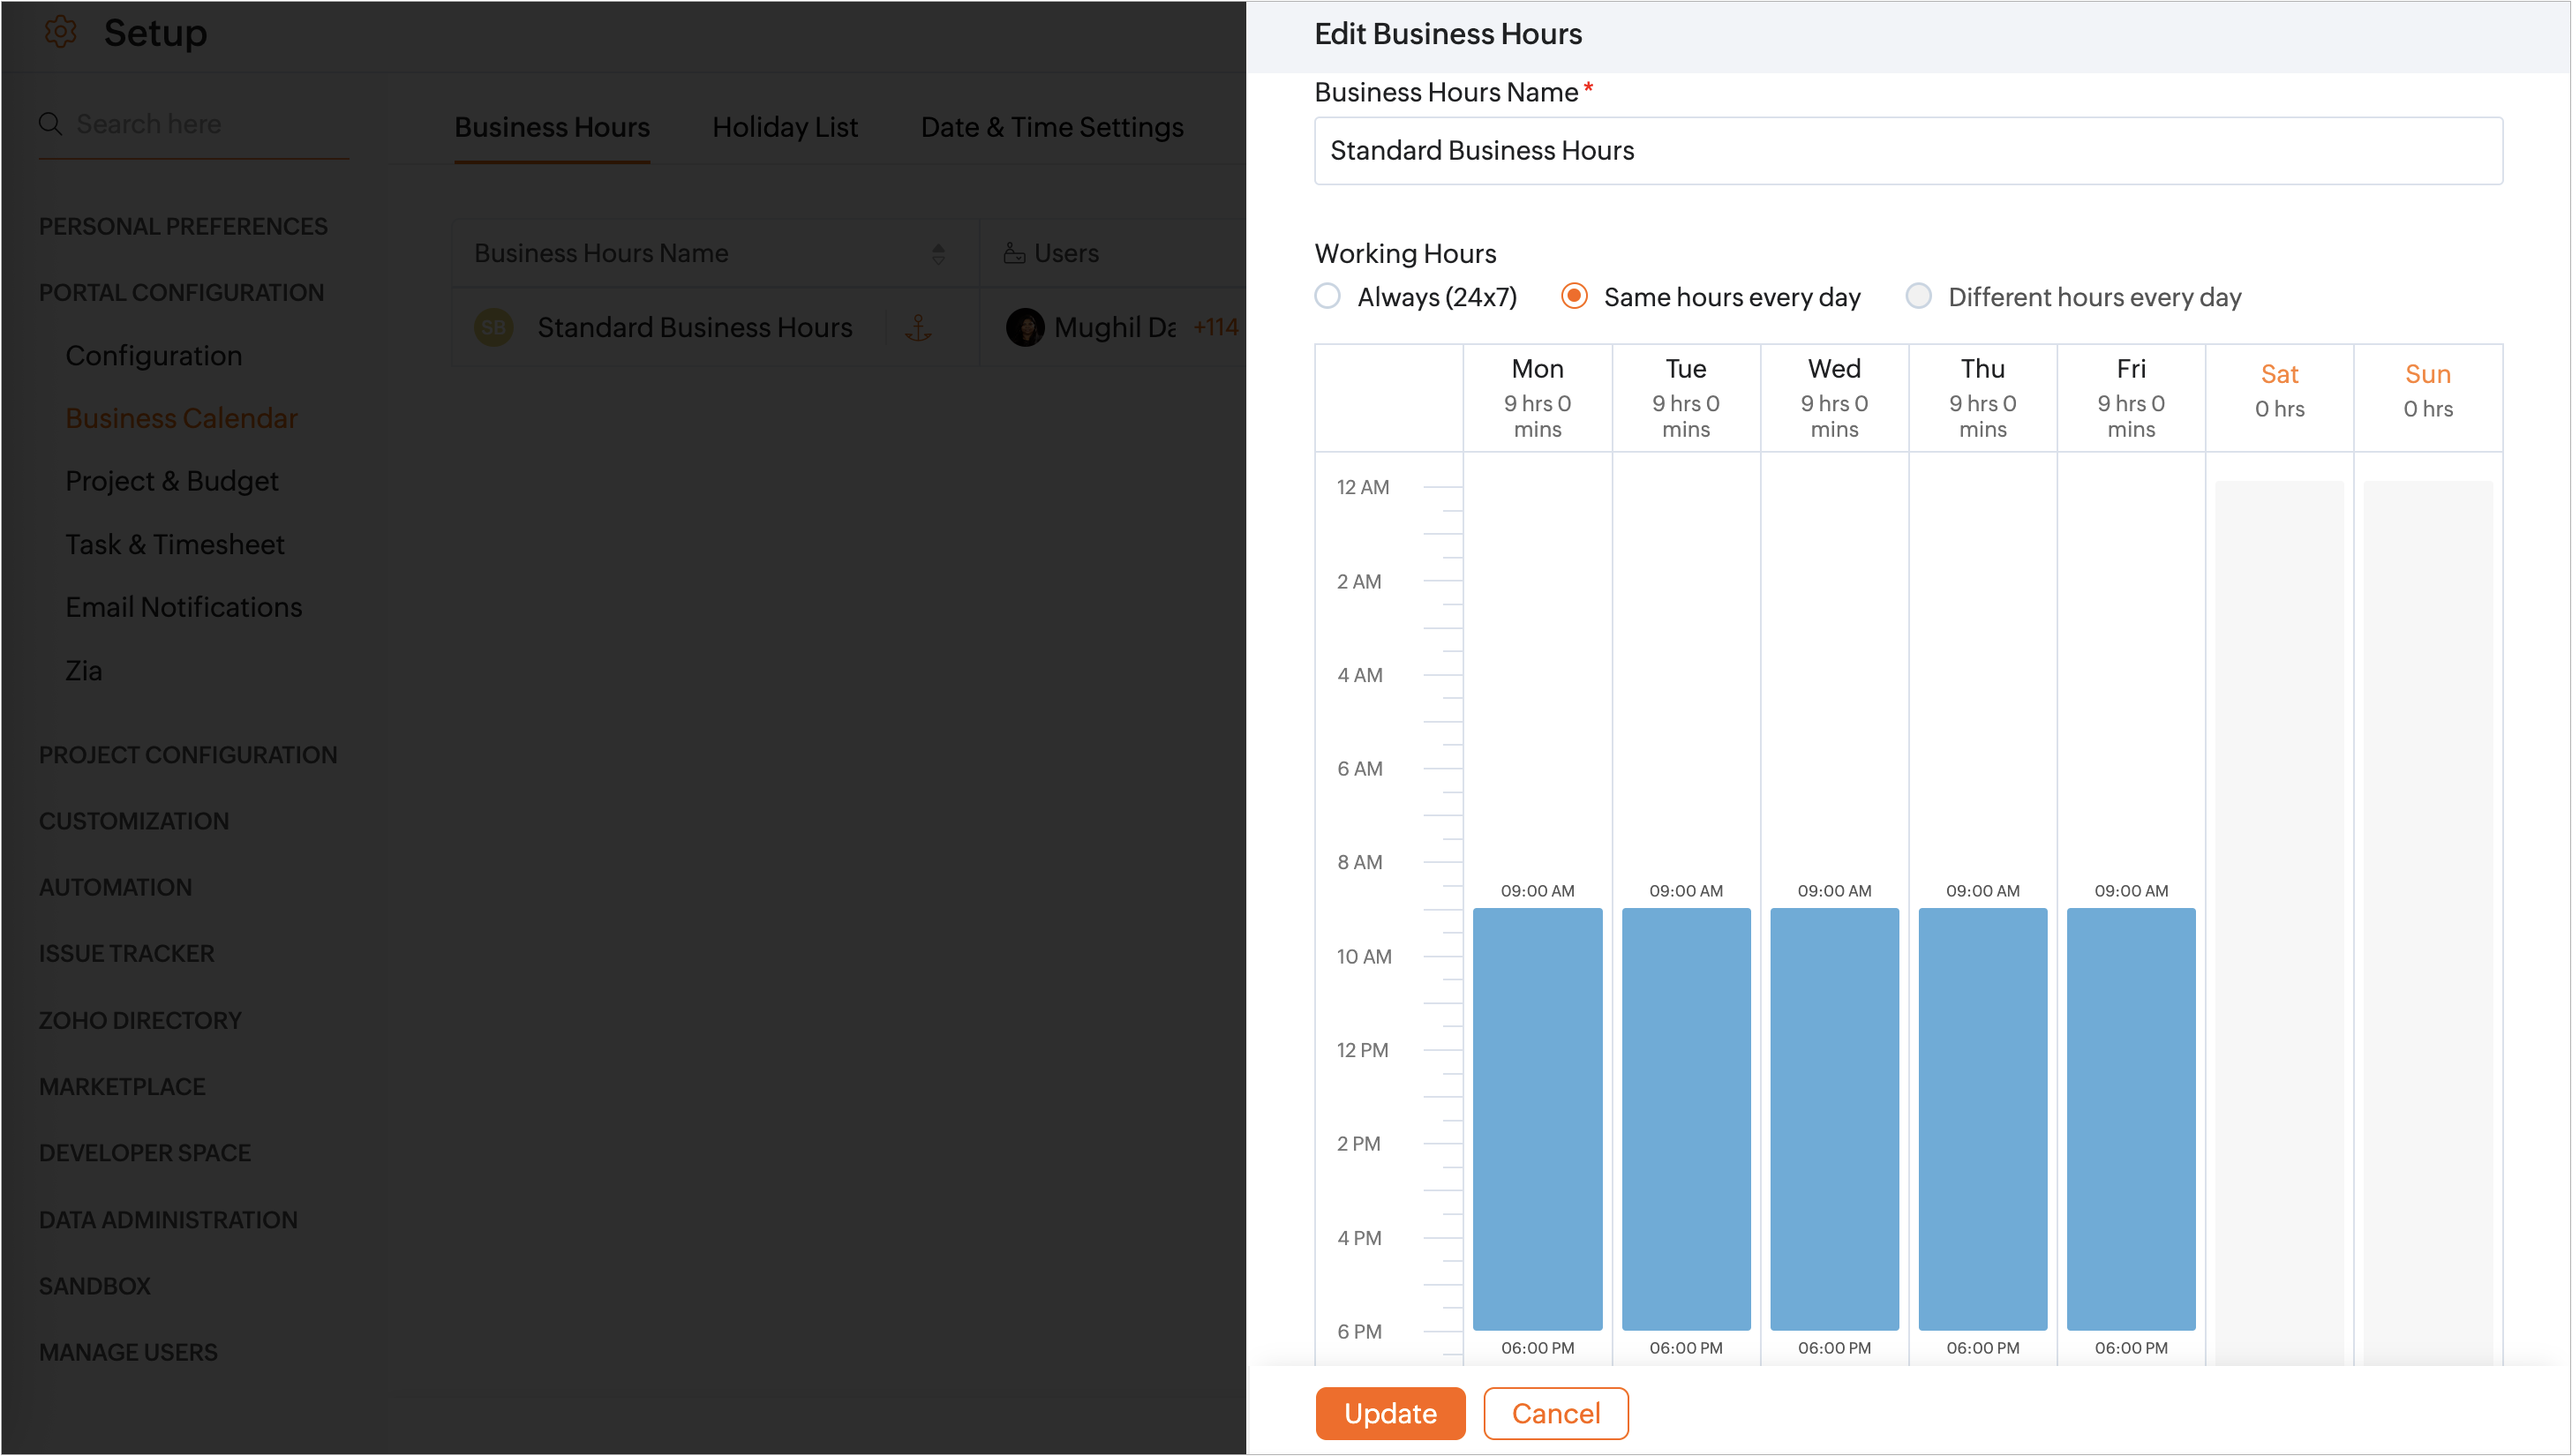Image resolution: width=2572 pixels, height=1456 pixels.
Task: Expand the Automation sidebar section
Action: pos(115,887)
